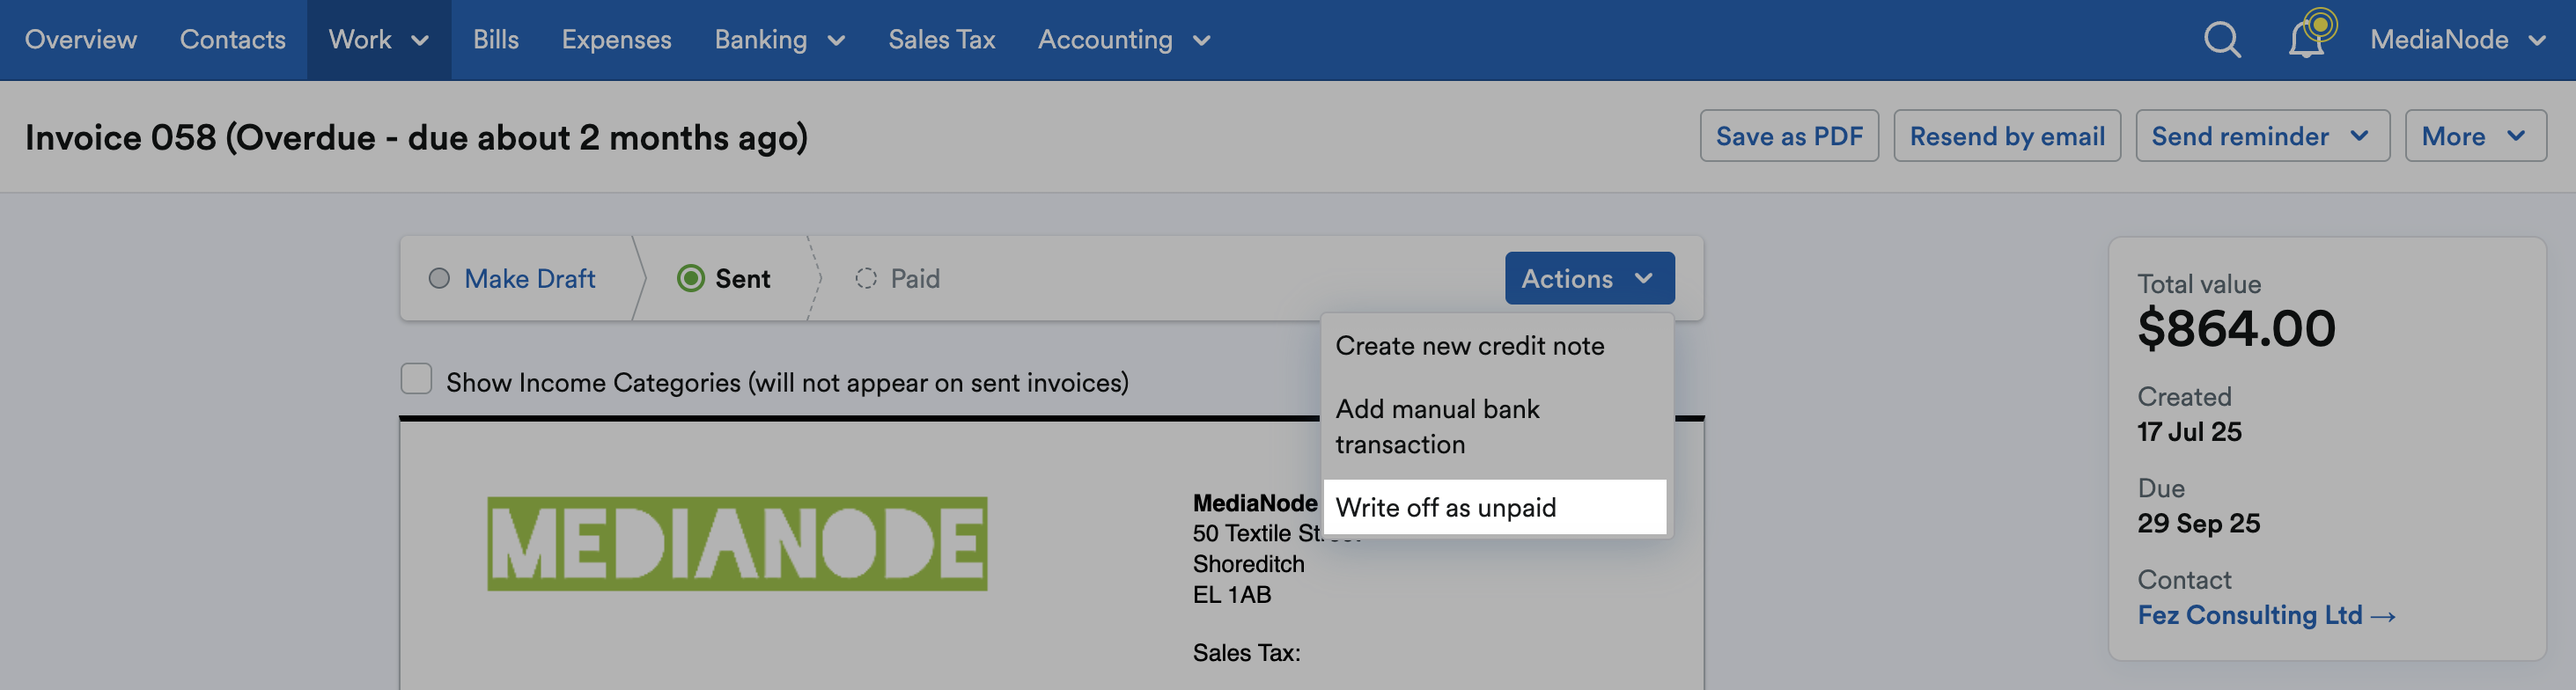2576x690 pixels.
Task: Open the search magnifier icon
Action: (x=2222, y=40)
